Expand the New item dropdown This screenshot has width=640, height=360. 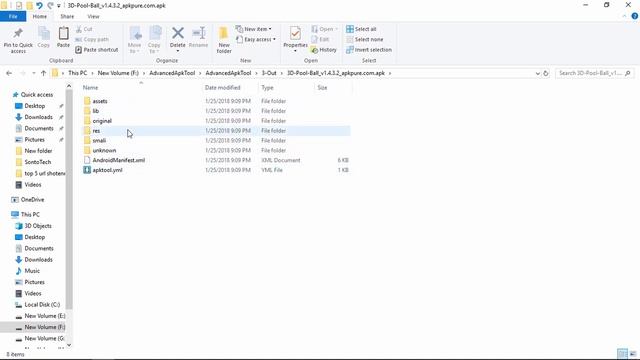pos(253,29)
